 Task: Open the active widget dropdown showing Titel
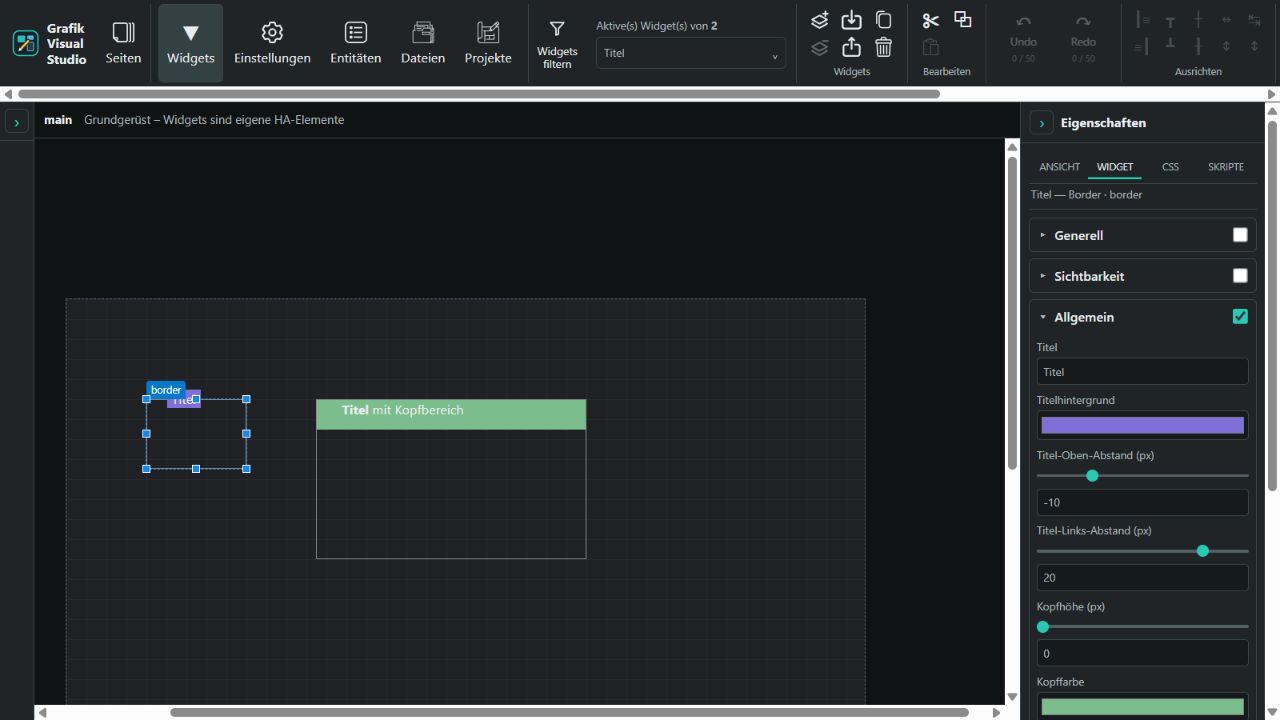[691, 53]
